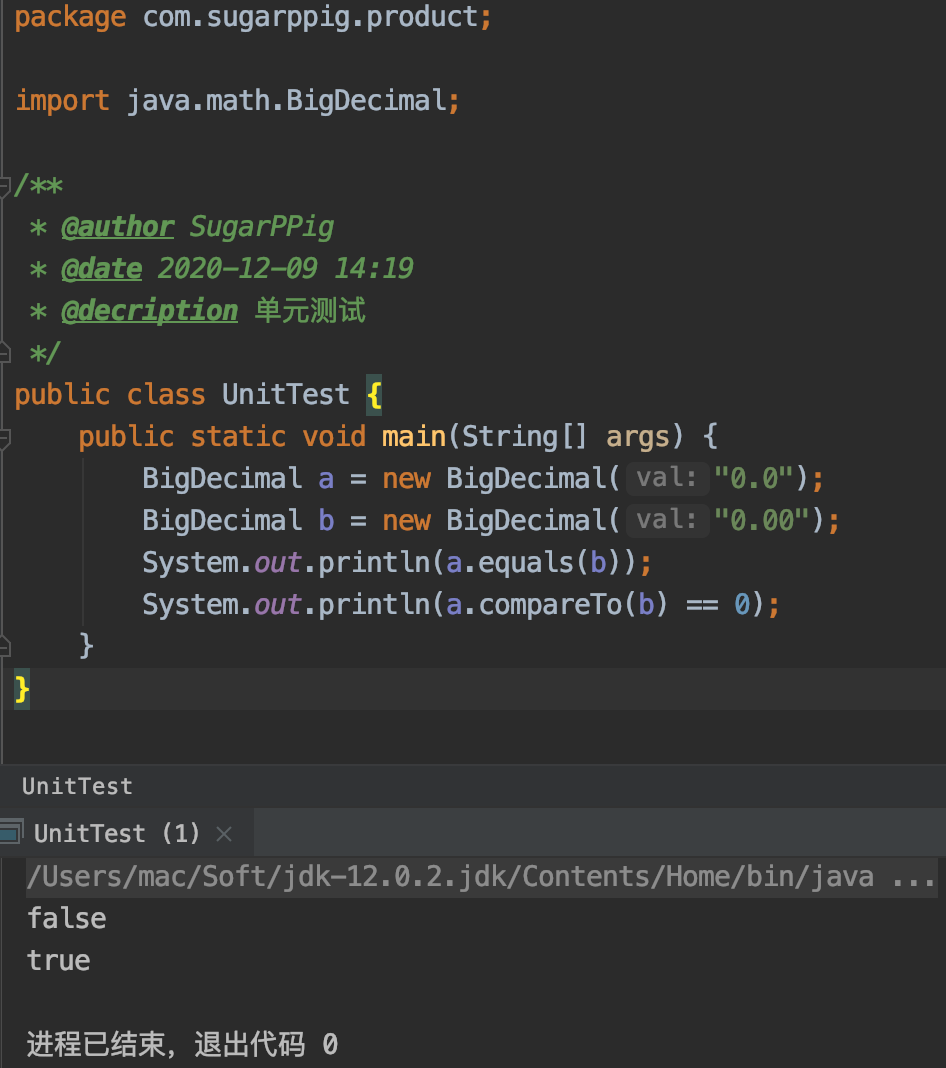The image size is (946, 1068).
Task: Click the java.math.BigDecimal import
Action: point(286,101)
